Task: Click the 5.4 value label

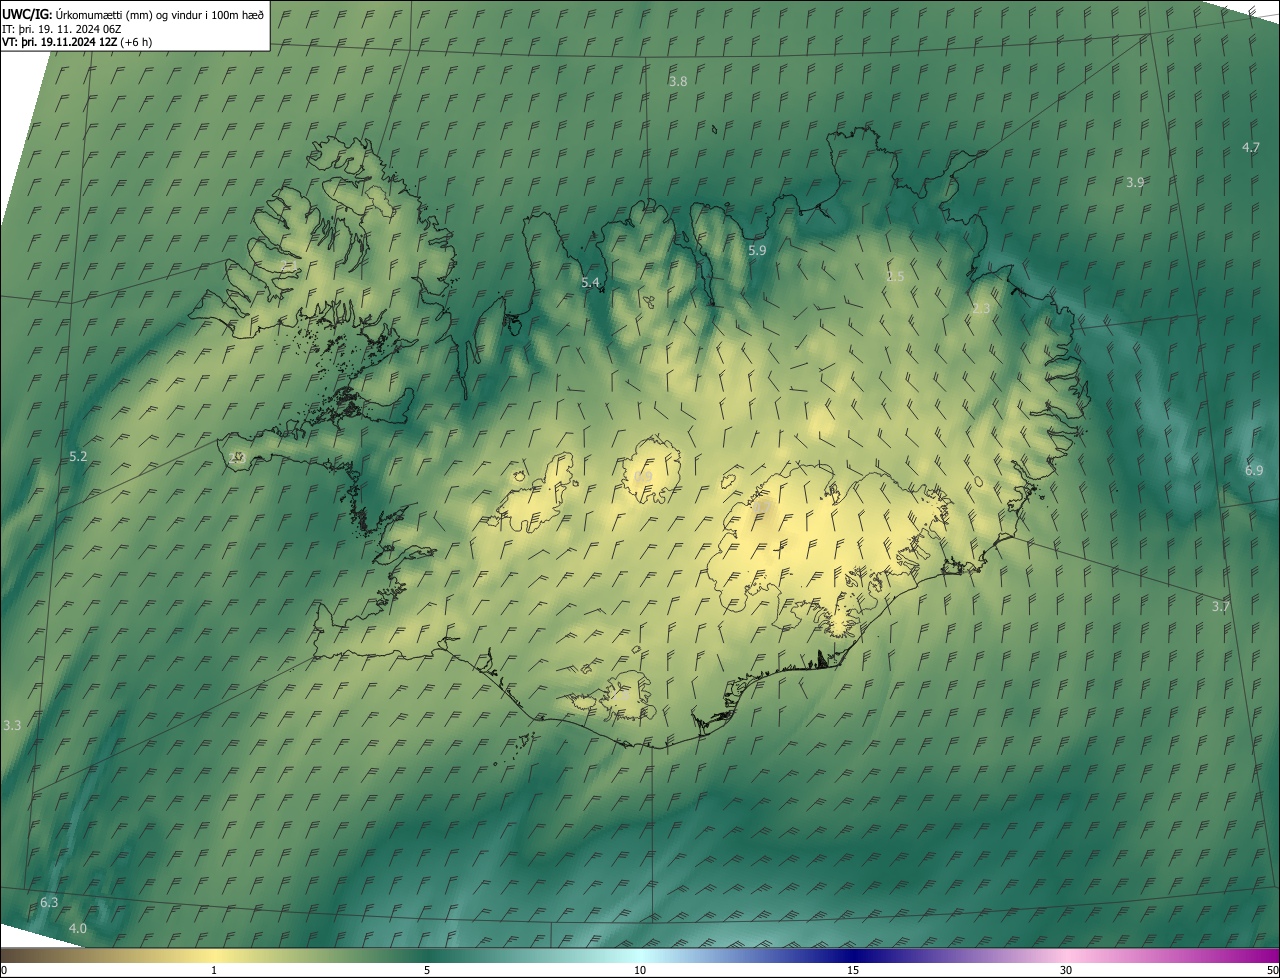Action: (591, 283)
